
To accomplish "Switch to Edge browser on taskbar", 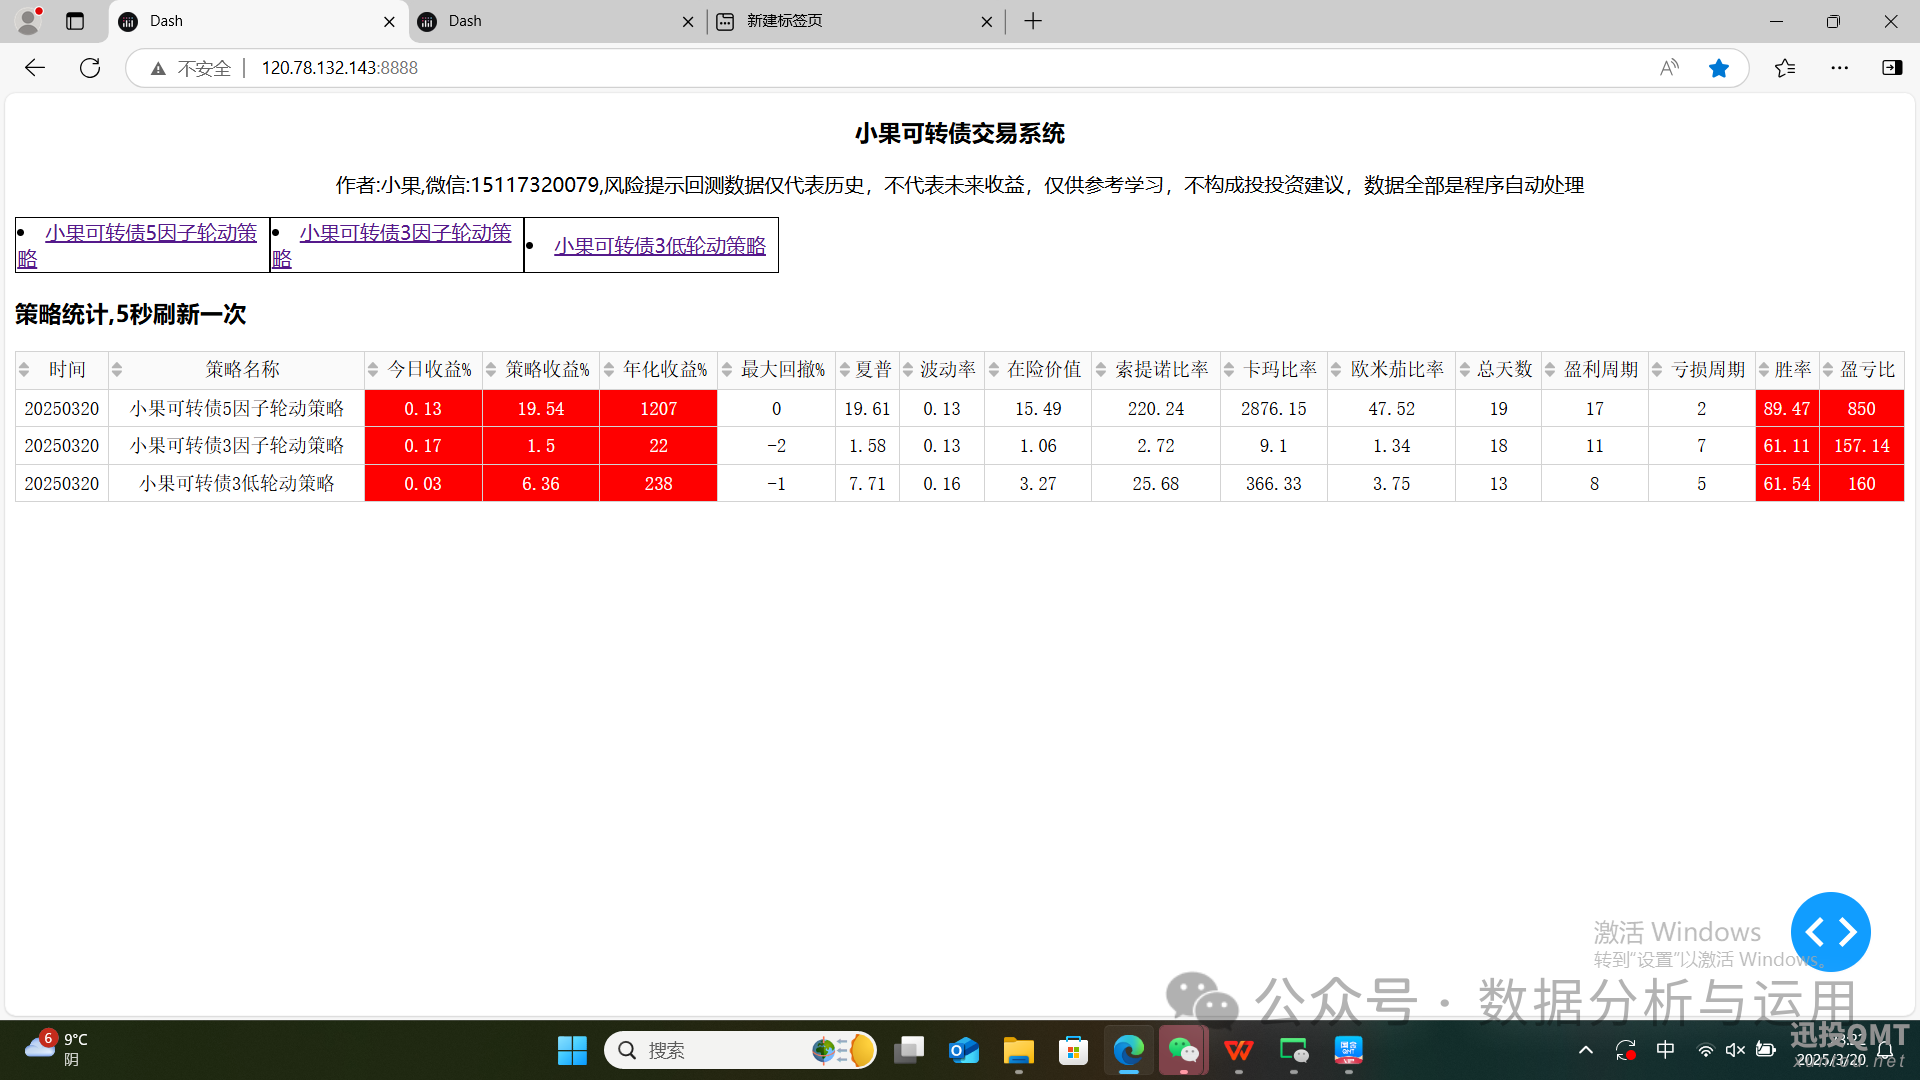I will (x=1129, y=1050).
